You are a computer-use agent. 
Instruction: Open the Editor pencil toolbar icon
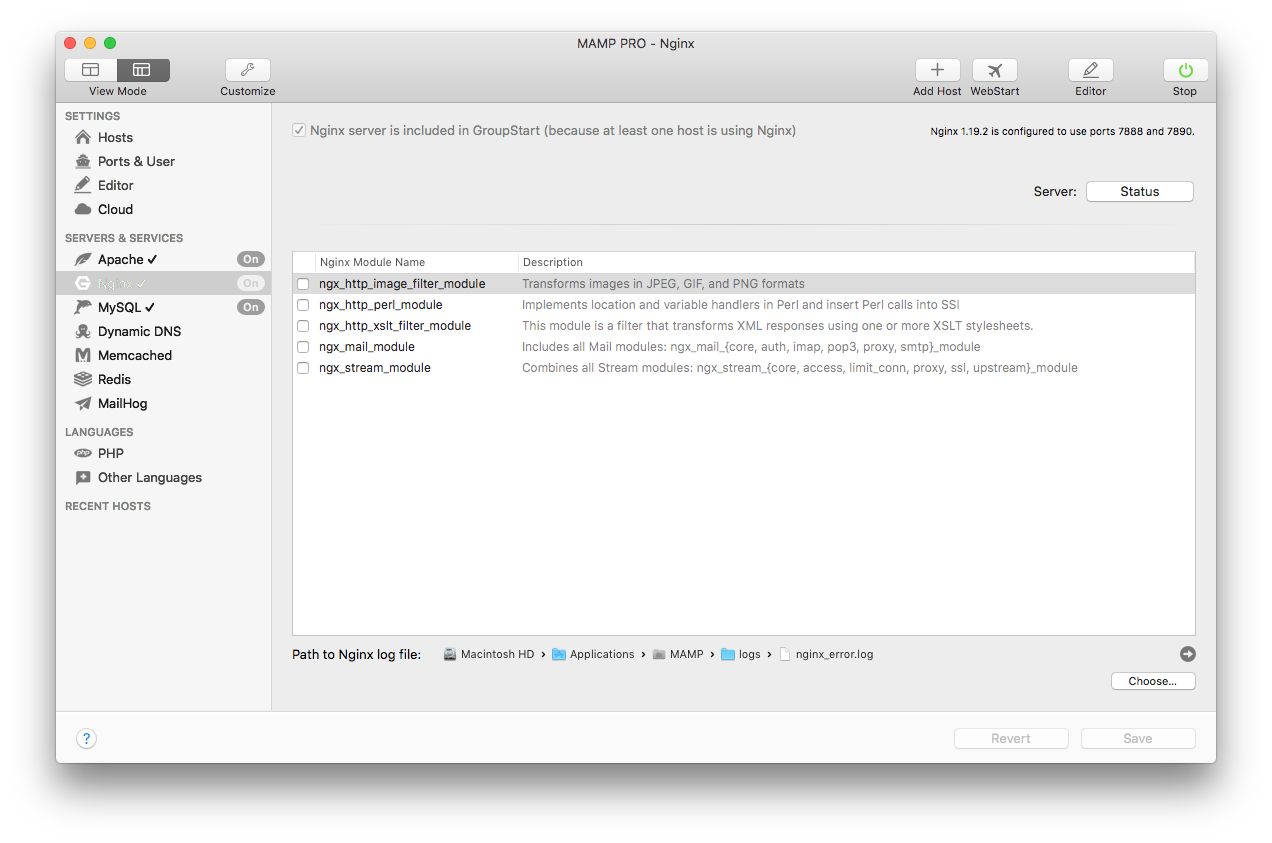(x=1090, y=70)
